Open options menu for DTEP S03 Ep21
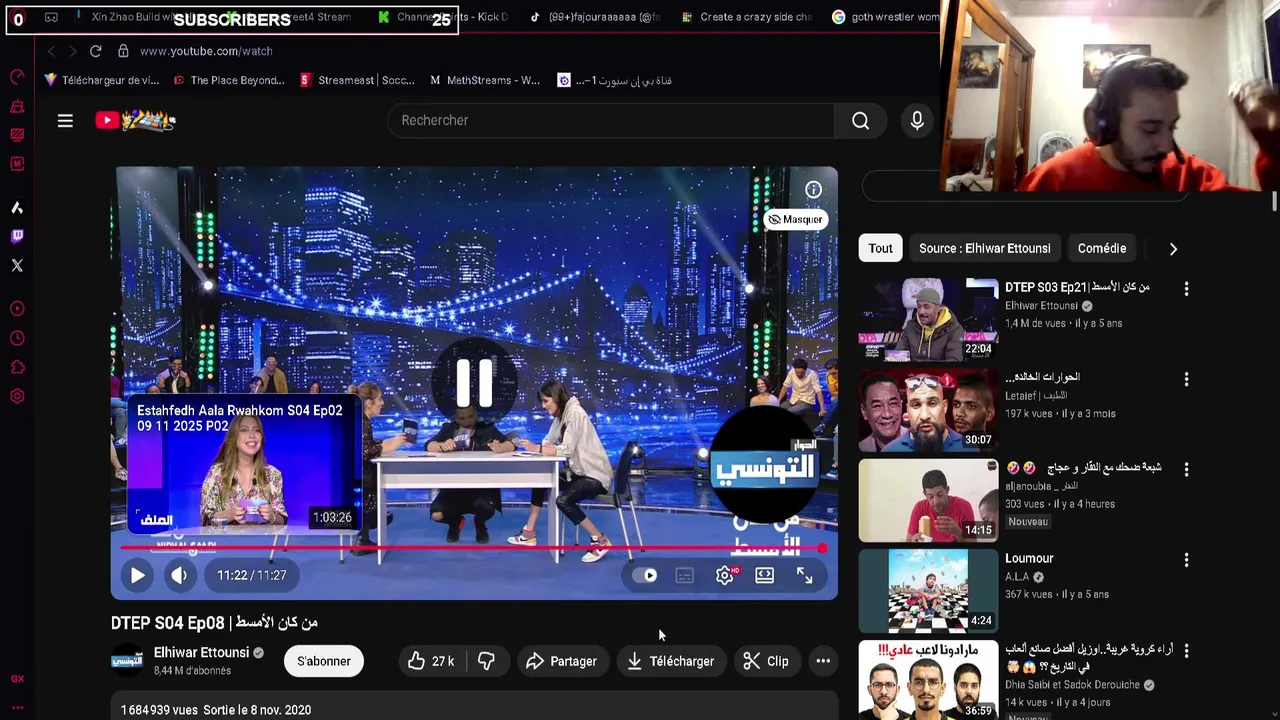 (1186, 289)
